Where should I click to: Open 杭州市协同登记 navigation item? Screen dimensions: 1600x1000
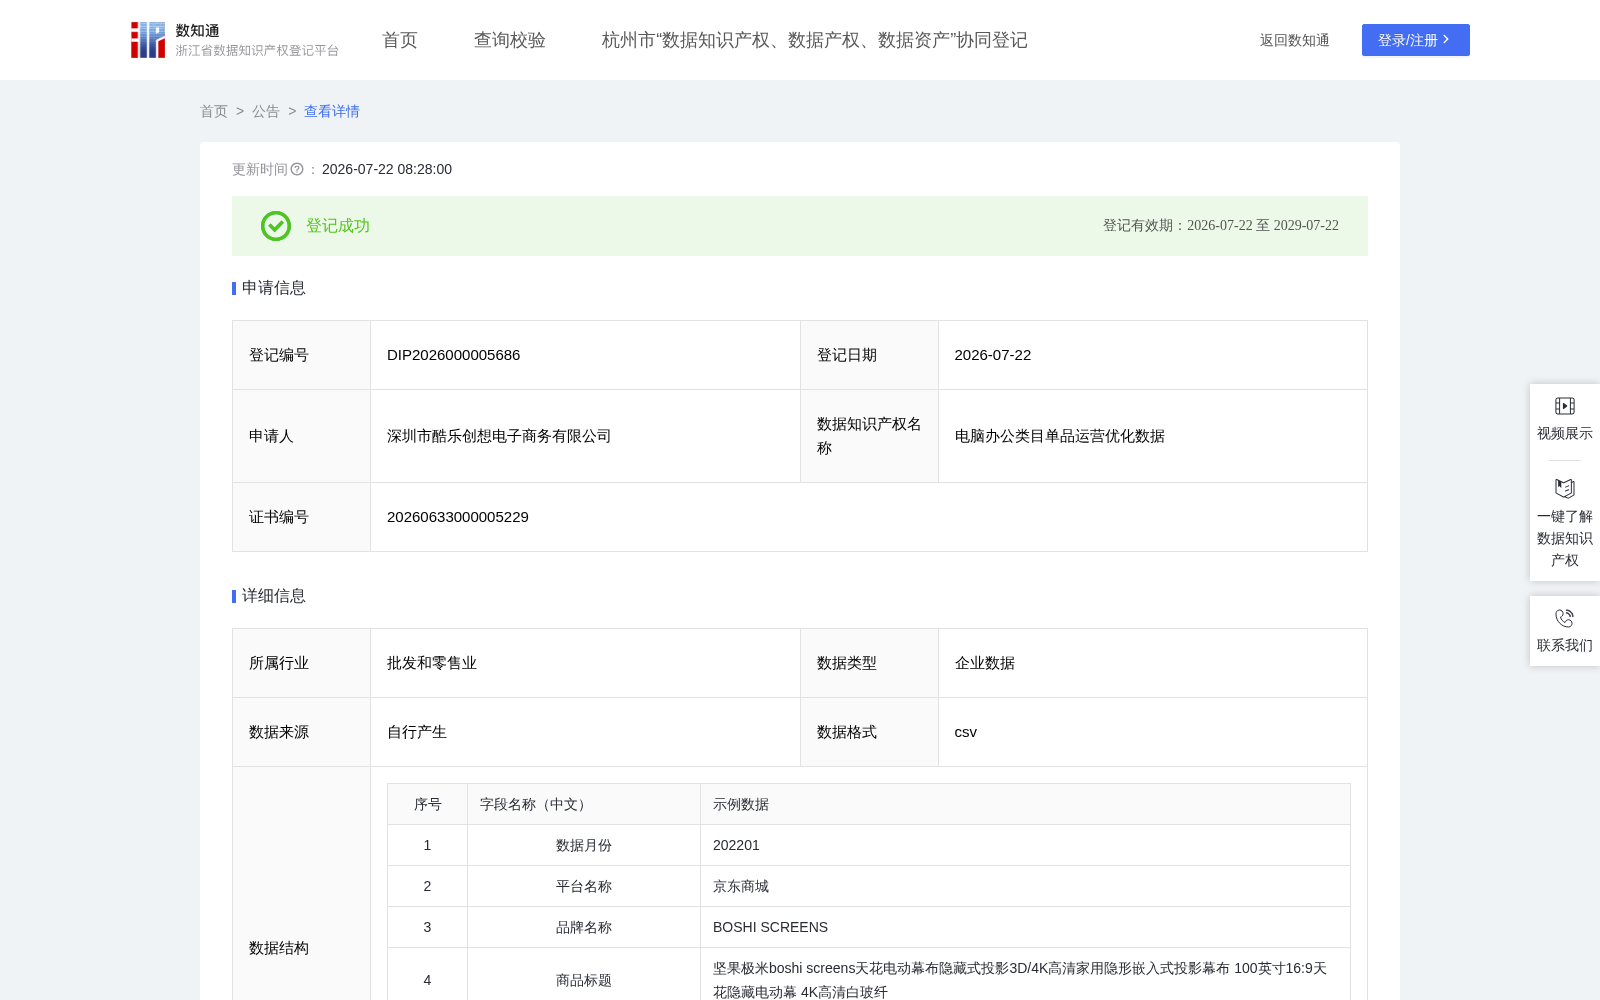click(814, 40)
